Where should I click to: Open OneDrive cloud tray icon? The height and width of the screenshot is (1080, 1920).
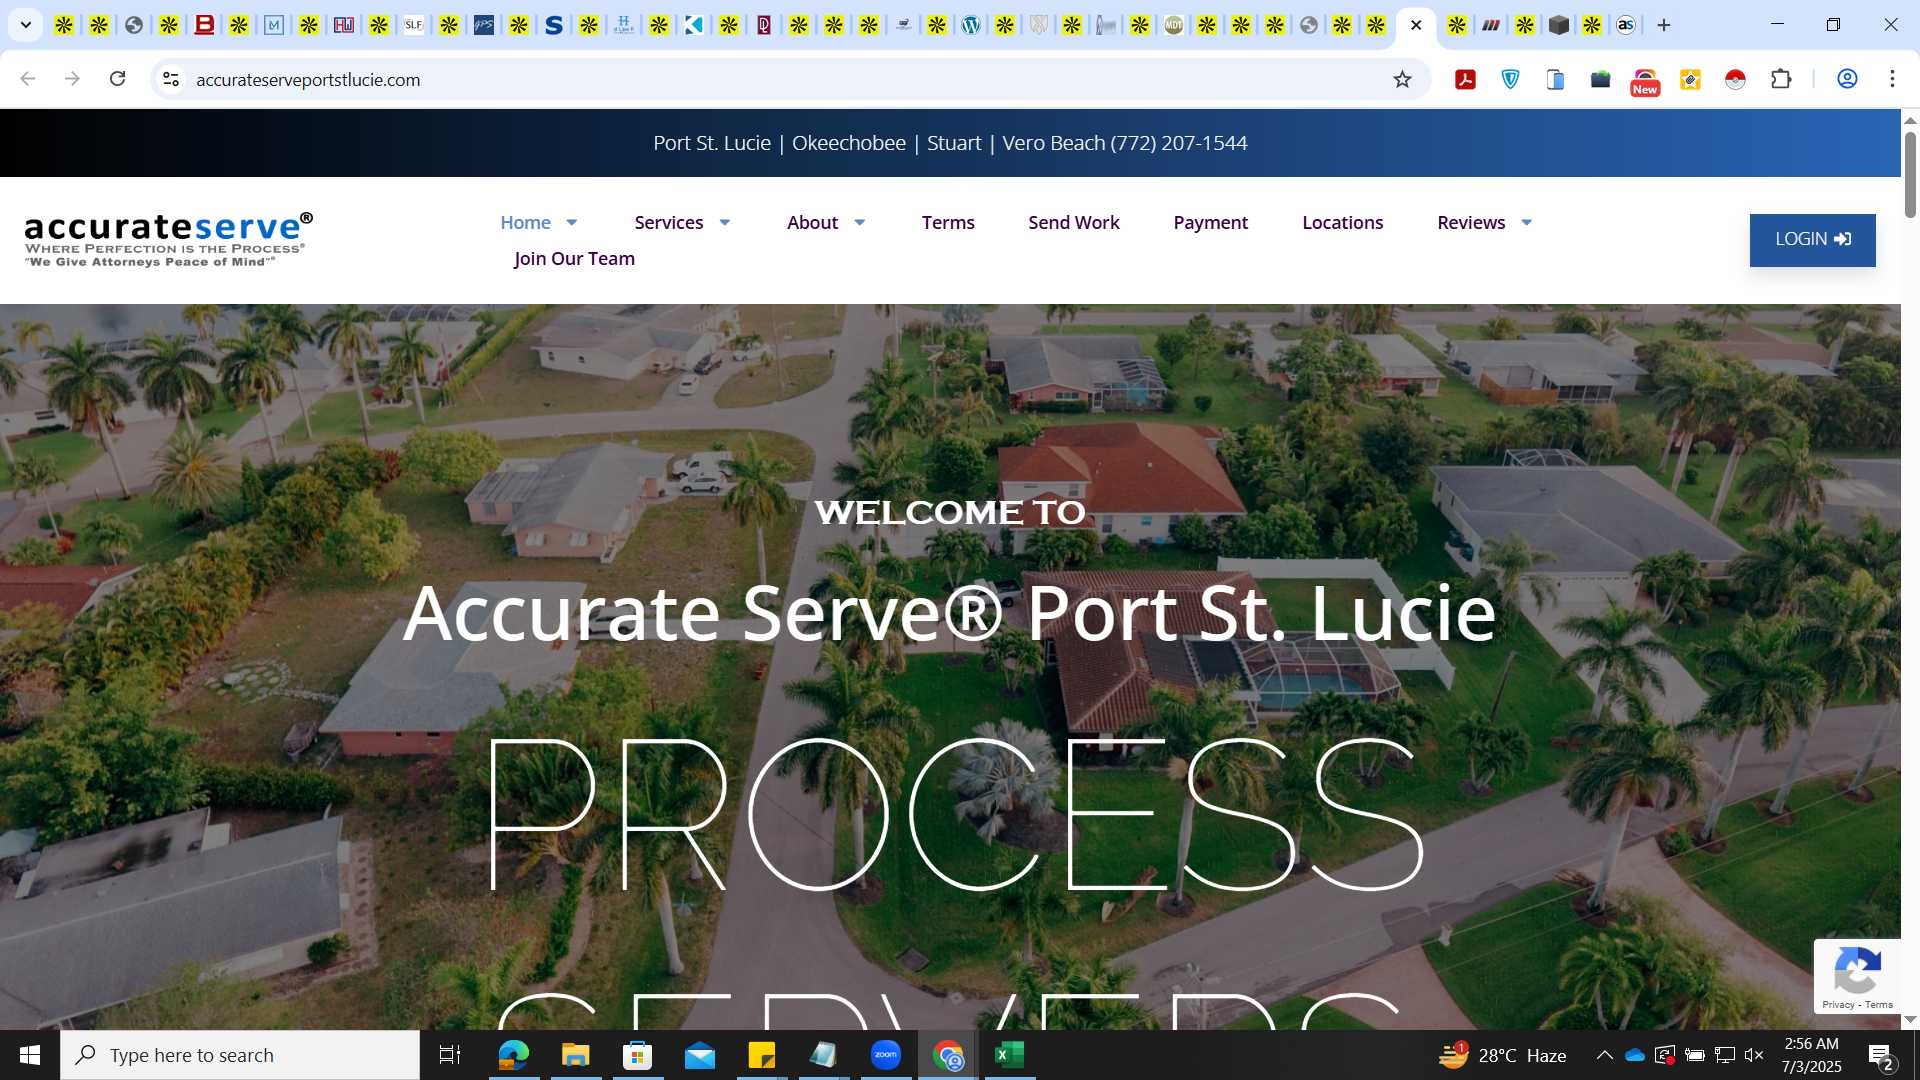pos(1635,1055)
